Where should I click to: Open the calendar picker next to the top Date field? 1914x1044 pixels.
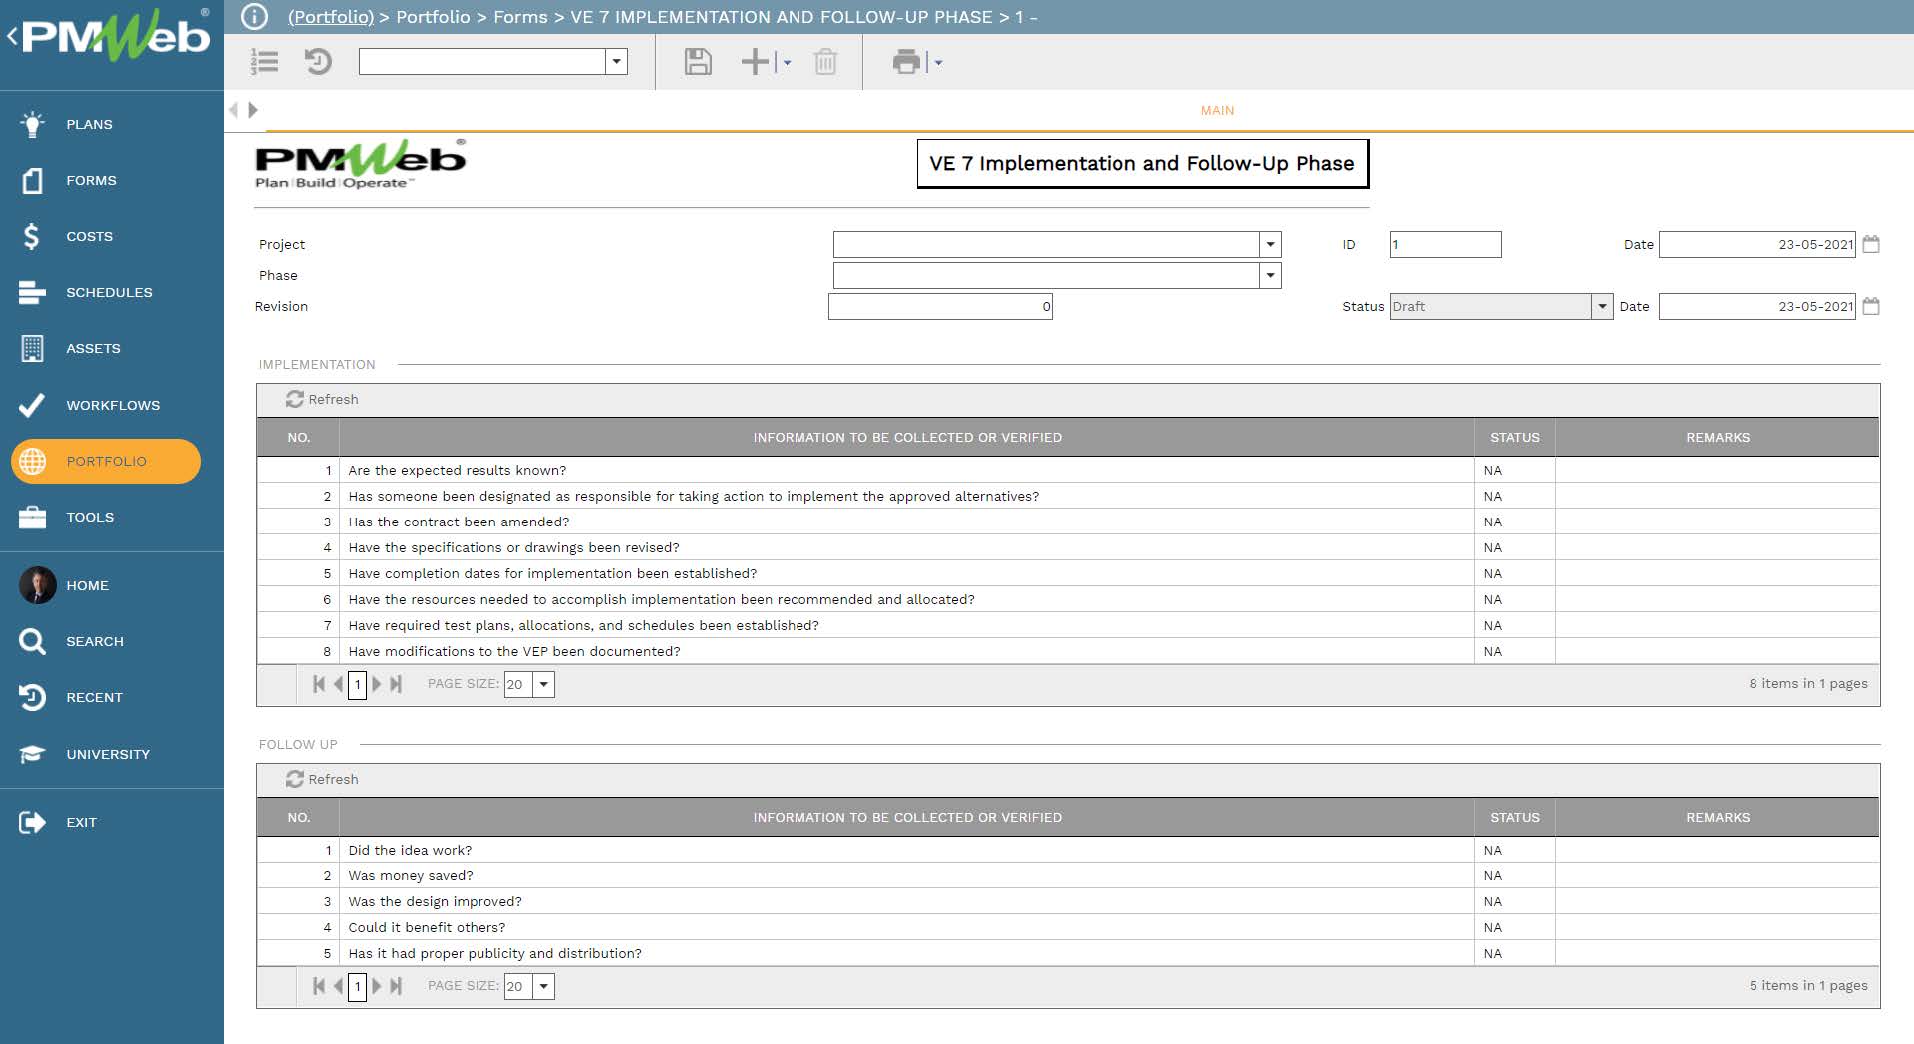tap(1872, 244)
